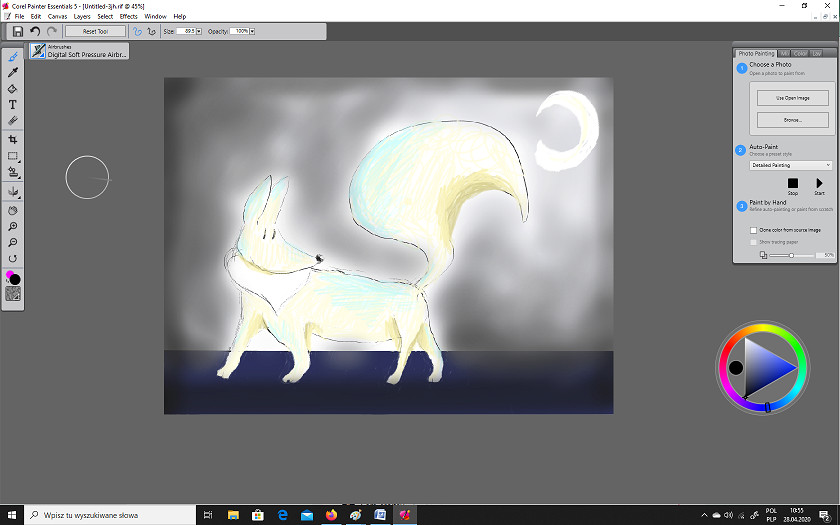Toggle the Show tracing paper checkbox
This screenshot has width=840, height=525.
click(754, 242)
